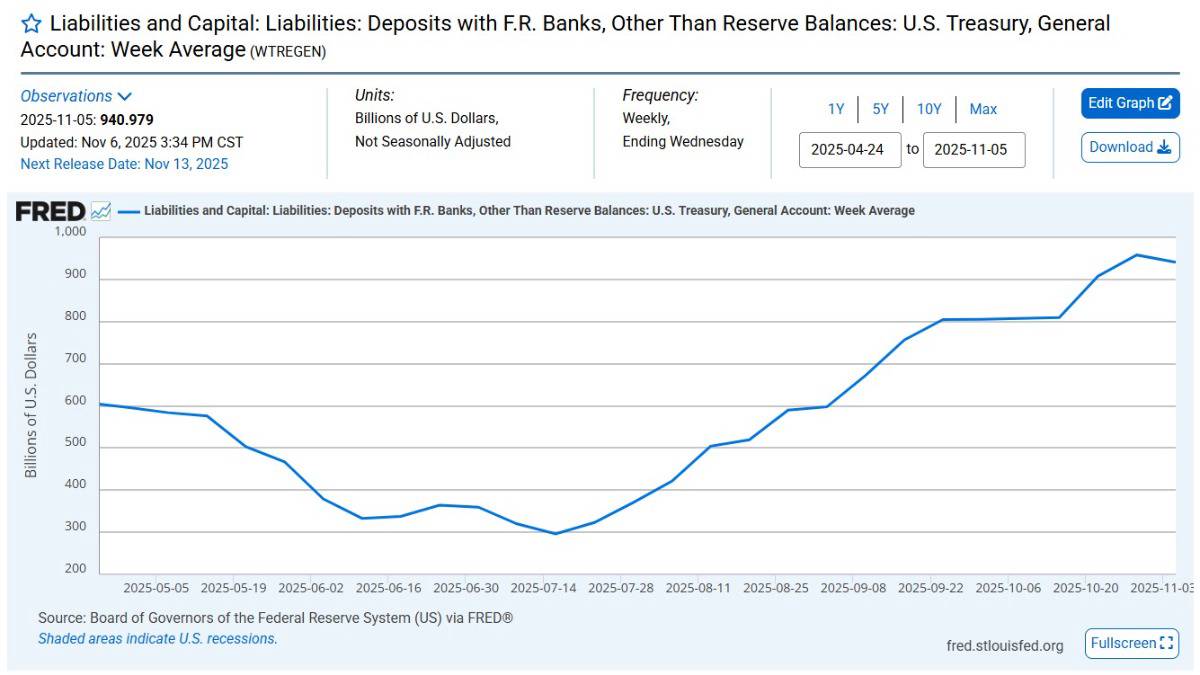Click the chart line peak near right edge
This screenshot has width=1200, height=675.
click(1136, 255)
